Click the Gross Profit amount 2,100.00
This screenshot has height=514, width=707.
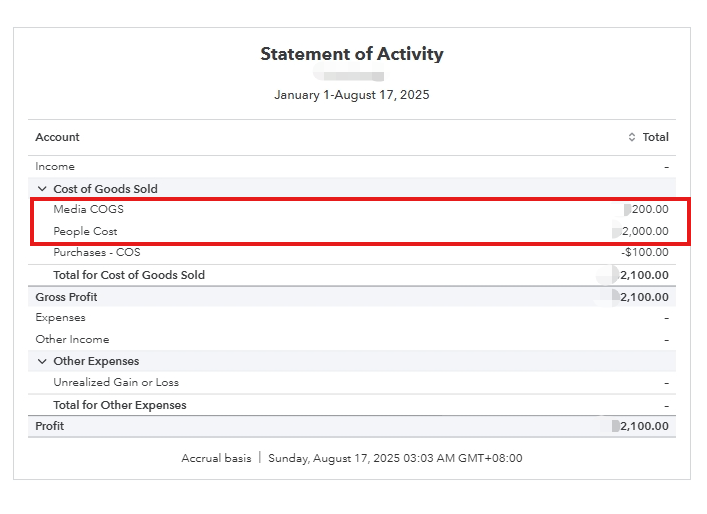tap(644, 297)
